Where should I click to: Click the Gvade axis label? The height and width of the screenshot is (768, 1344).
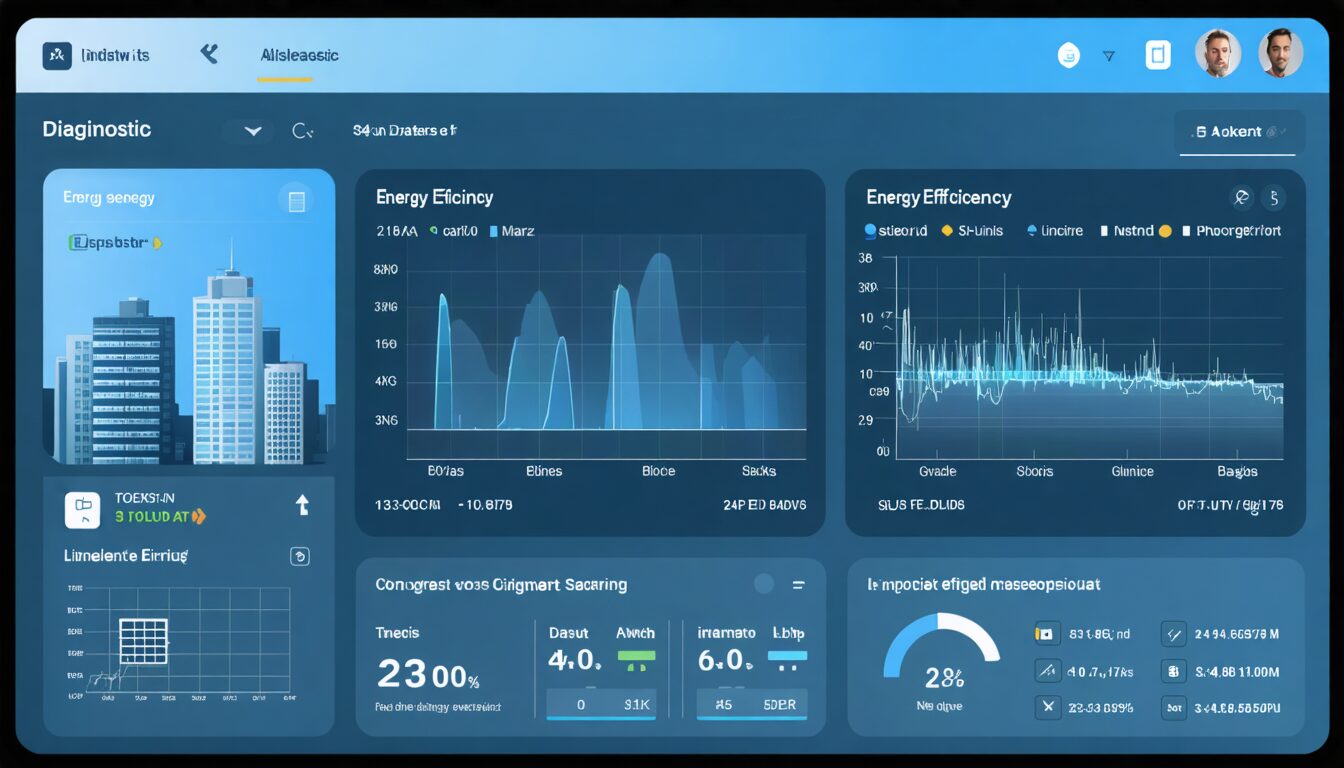[937, 471]
